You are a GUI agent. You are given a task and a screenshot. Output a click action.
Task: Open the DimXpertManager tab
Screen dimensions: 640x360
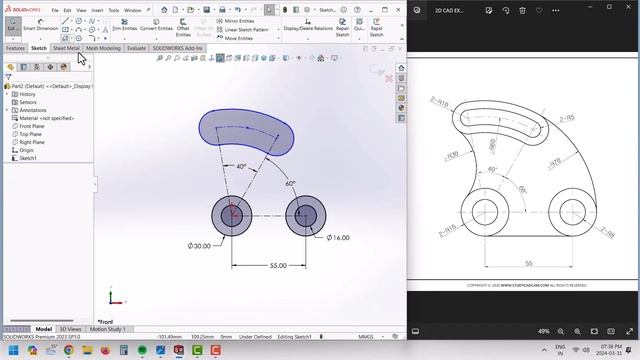coord(50,67)
